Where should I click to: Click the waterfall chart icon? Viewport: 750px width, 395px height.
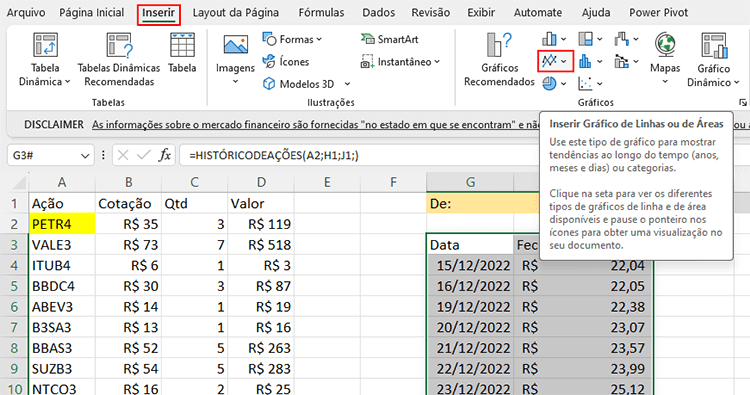point(621,39)
